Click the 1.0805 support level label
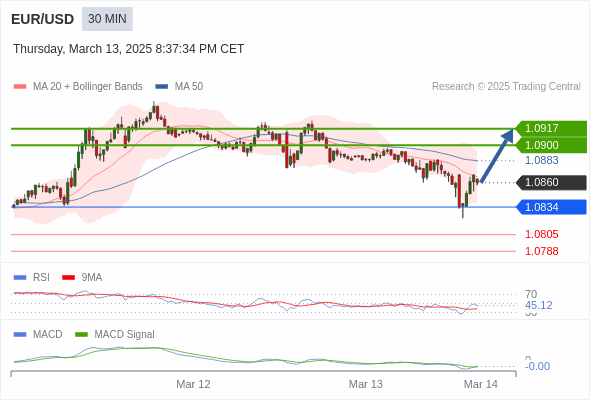The image size is (590, 400). (x=541, y=234)
